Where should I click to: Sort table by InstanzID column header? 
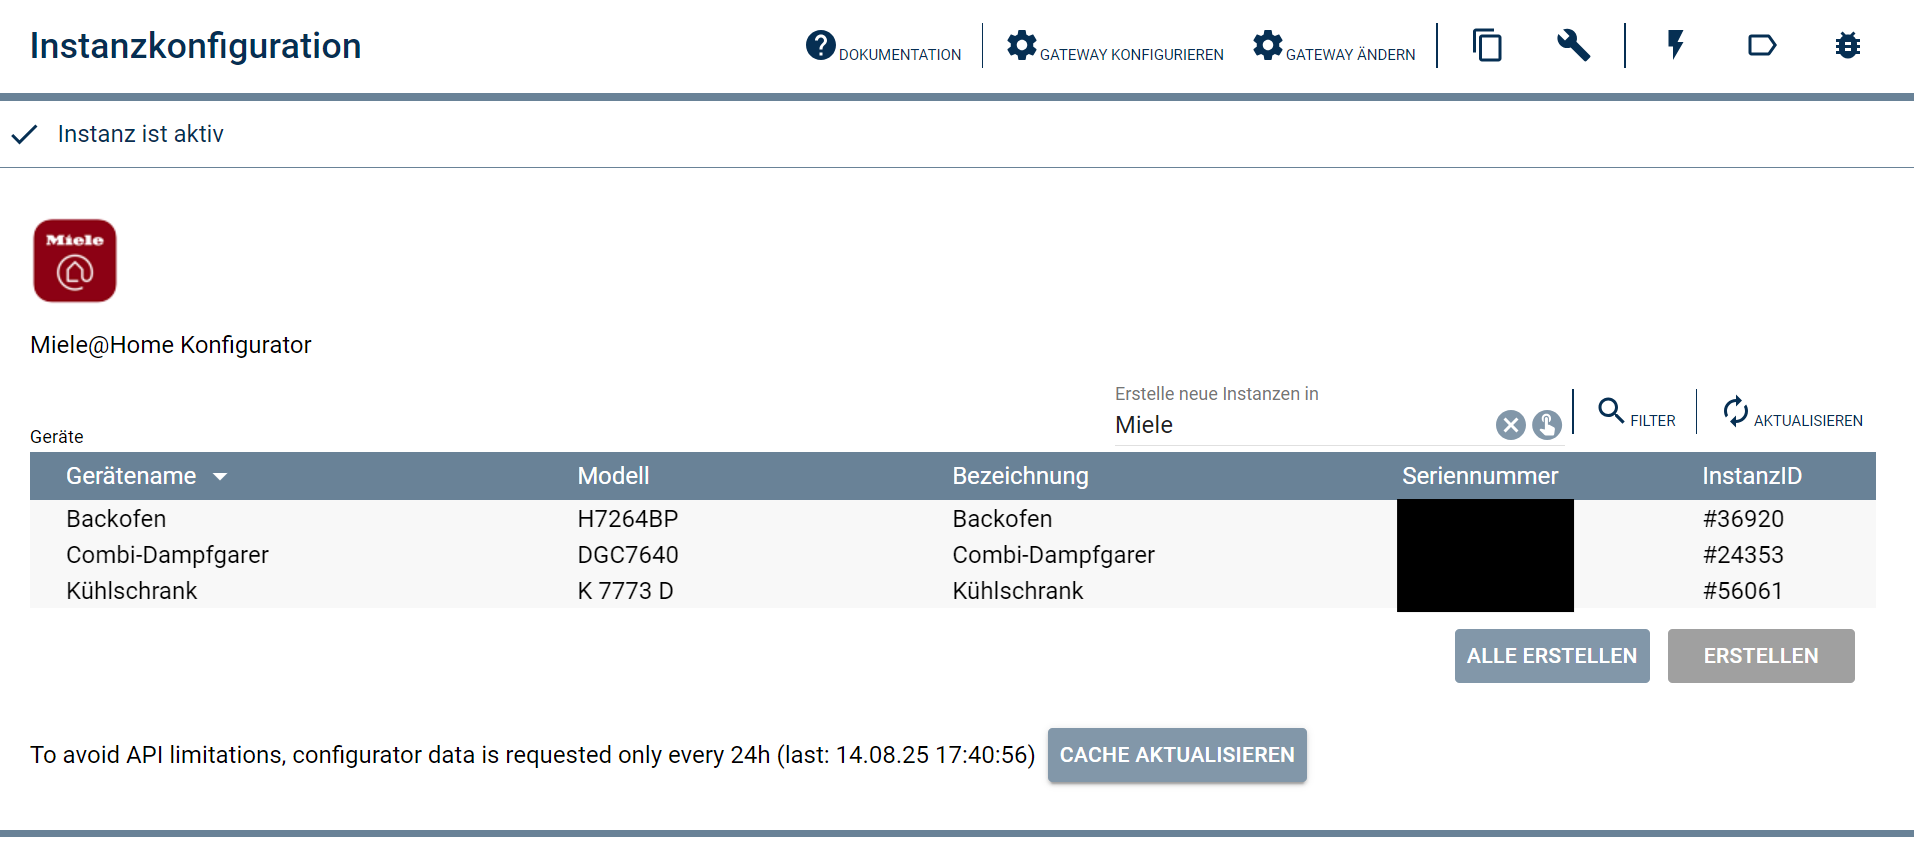1751,476
